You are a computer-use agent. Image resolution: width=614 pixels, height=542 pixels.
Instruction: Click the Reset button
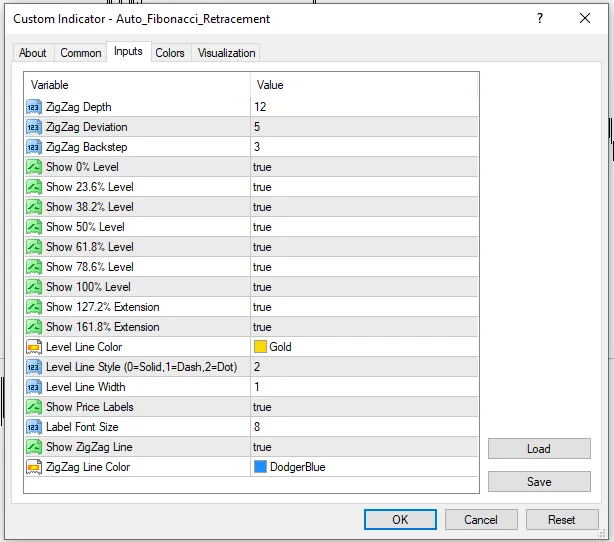(x=562, y=519)
